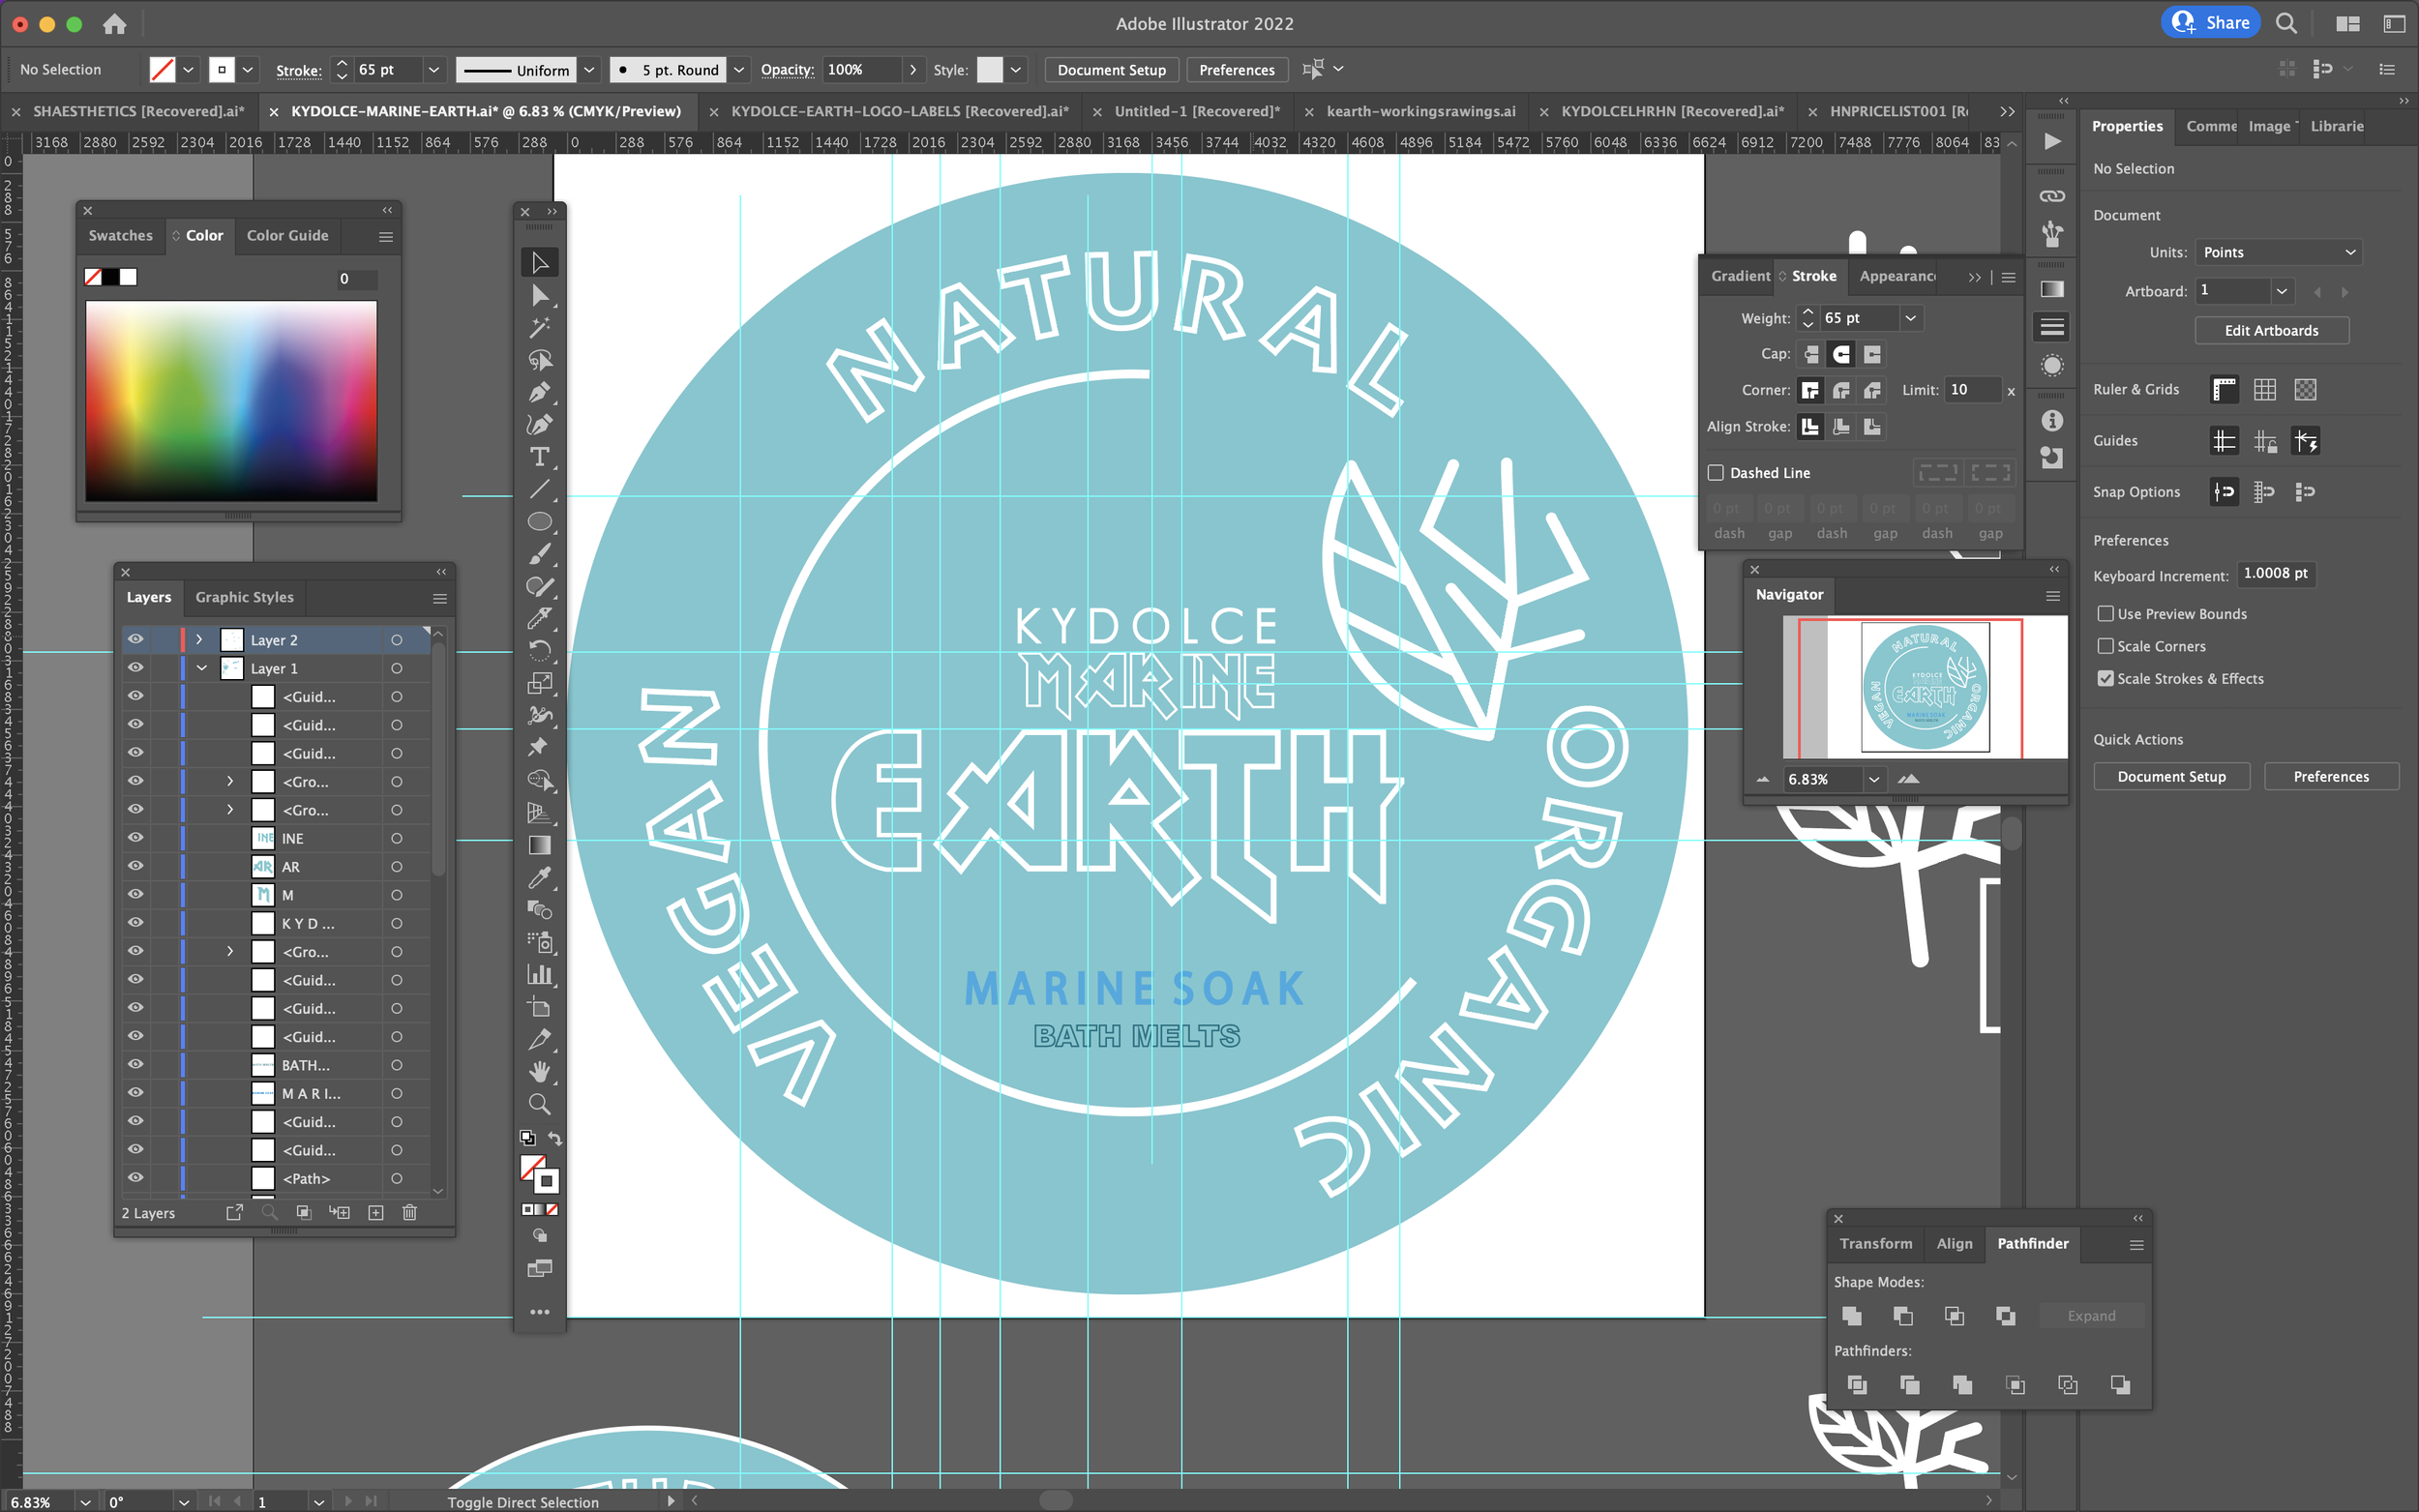This screenshot has height=1512, width=2419.
Task: Select the Zoom tool
Action: click(540, 1104)
